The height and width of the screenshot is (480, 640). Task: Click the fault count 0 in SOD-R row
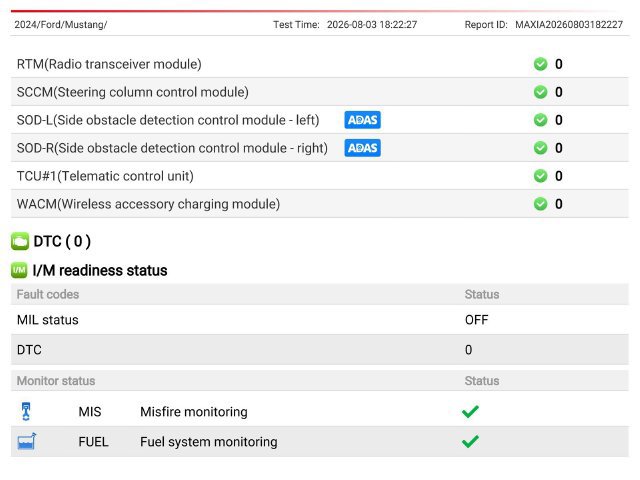(559, 148)
